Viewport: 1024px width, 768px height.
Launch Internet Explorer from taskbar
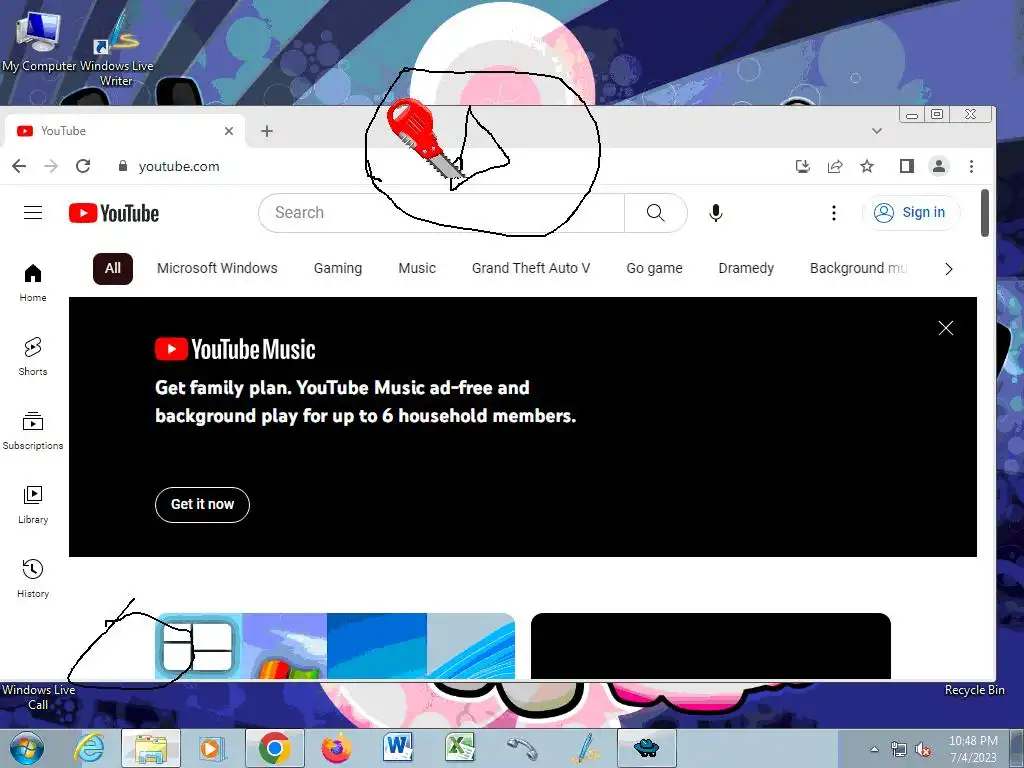pyautogui.click(x=89, y=748)
